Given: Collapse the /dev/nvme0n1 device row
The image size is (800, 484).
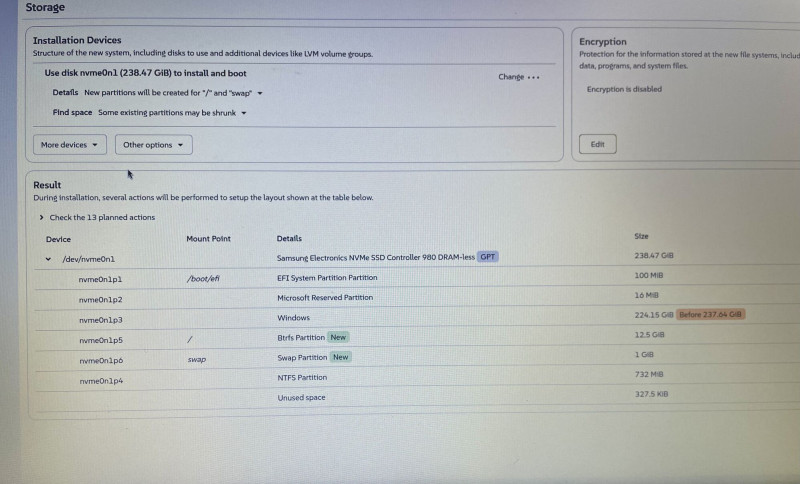Looking at the screenshot, I should [48, 259].
